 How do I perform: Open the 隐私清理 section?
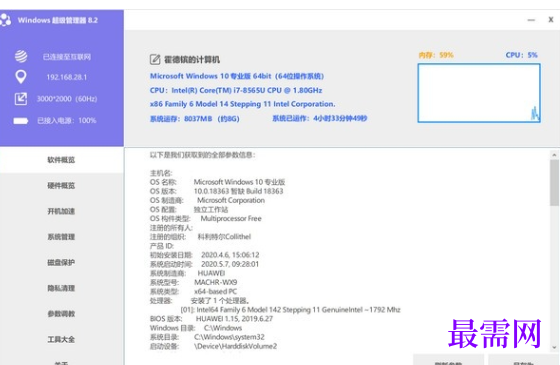coord(61,288)
